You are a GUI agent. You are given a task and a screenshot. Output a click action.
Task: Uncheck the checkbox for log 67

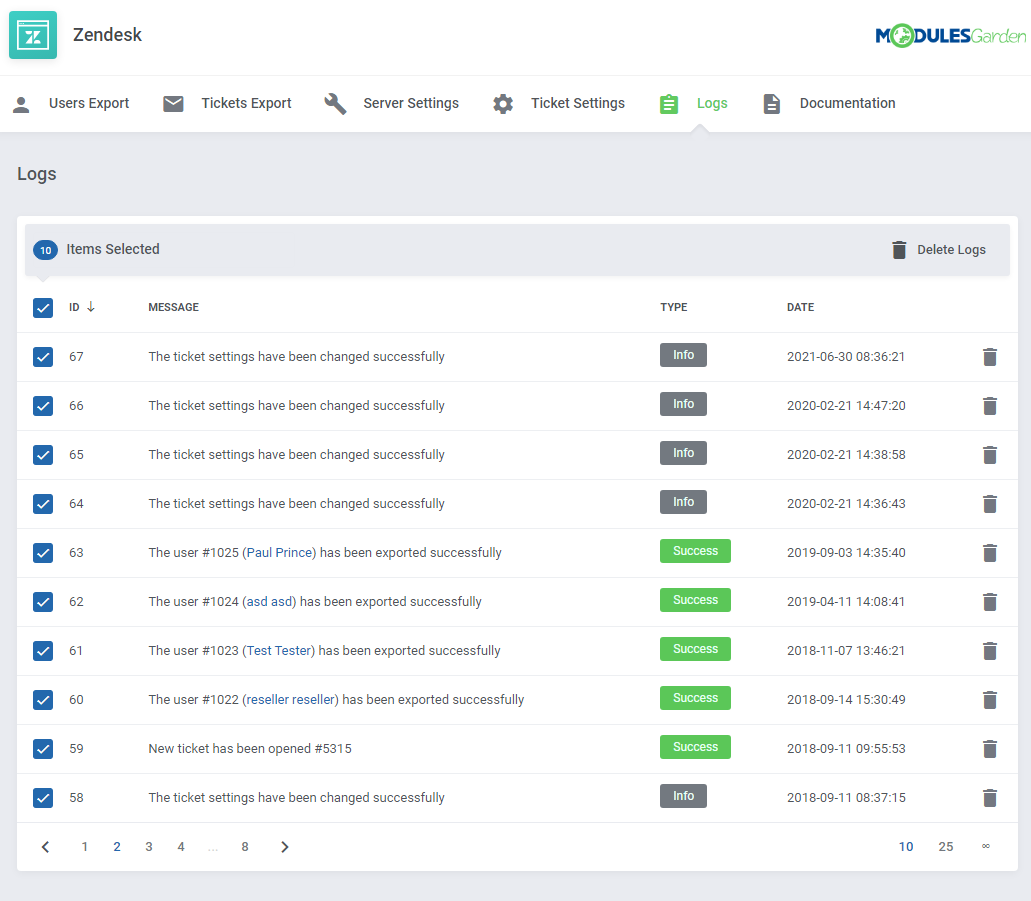[43, 357]
